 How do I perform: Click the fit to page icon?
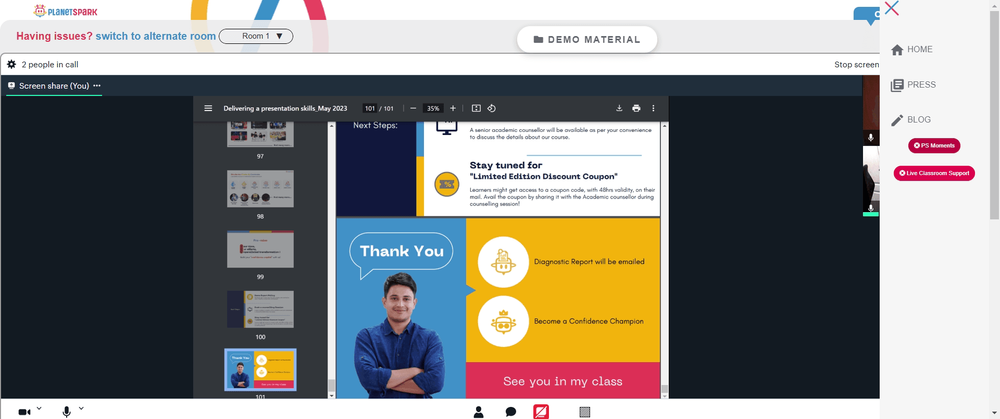tap(476, 108)
